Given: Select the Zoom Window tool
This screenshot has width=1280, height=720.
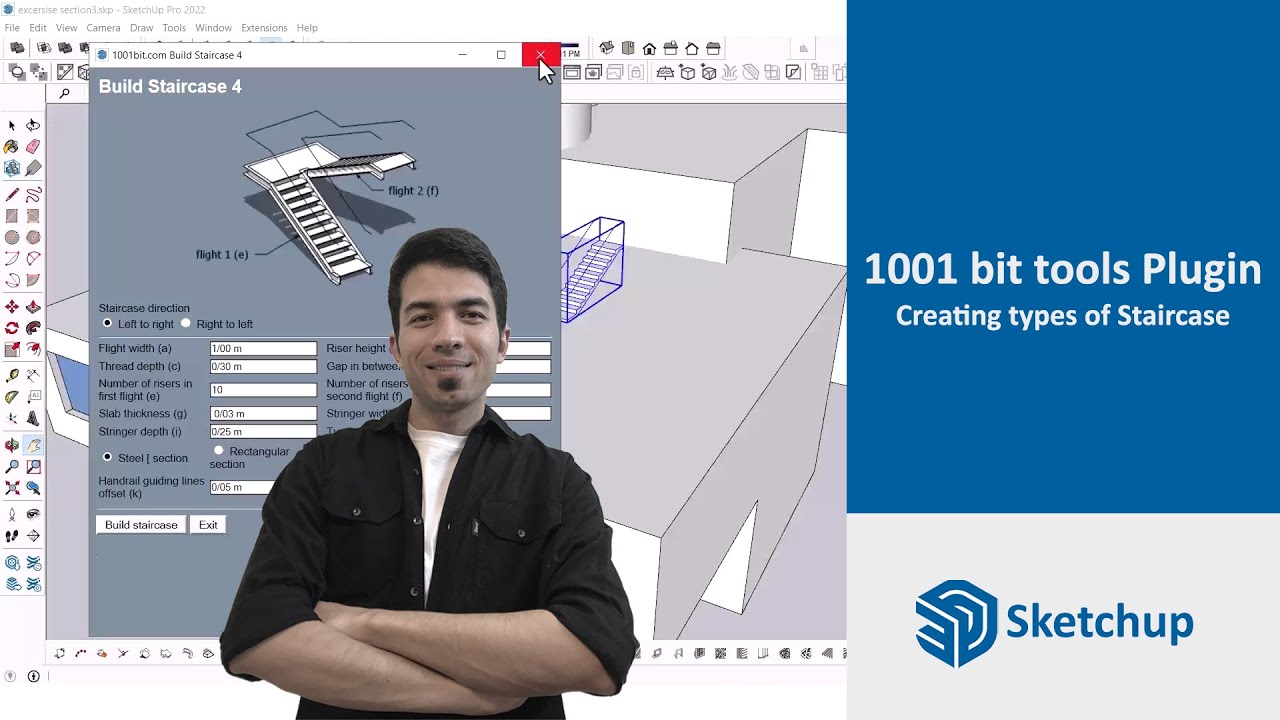Looking at the screenshot, I should coord(33,466).
